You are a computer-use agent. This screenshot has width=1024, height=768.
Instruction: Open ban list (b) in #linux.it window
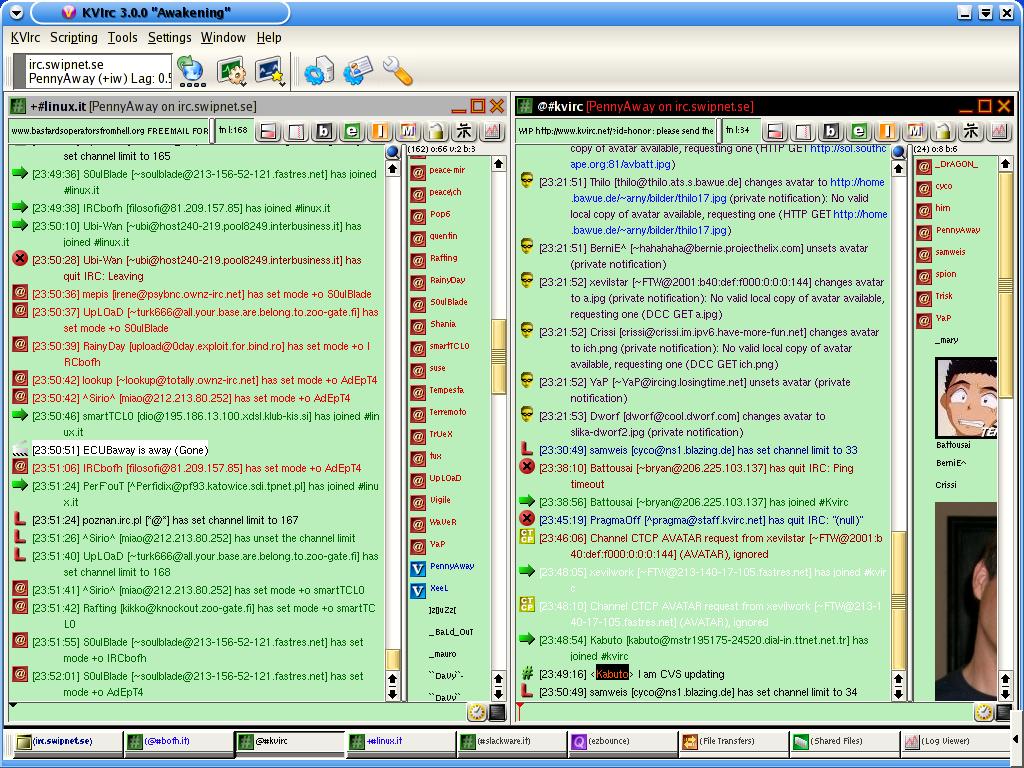(324, 131)
